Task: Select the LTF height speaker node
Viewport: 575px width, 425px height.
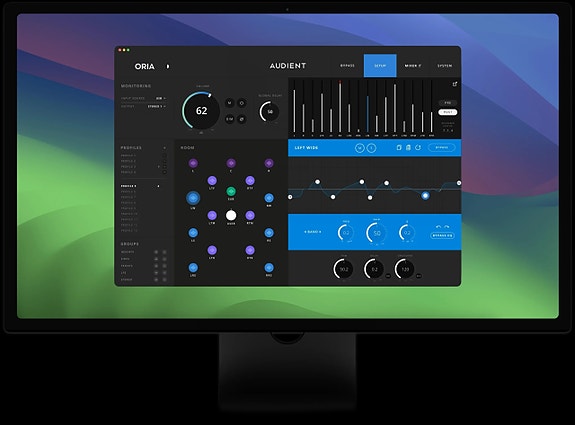Action: [x=212, y=180]
